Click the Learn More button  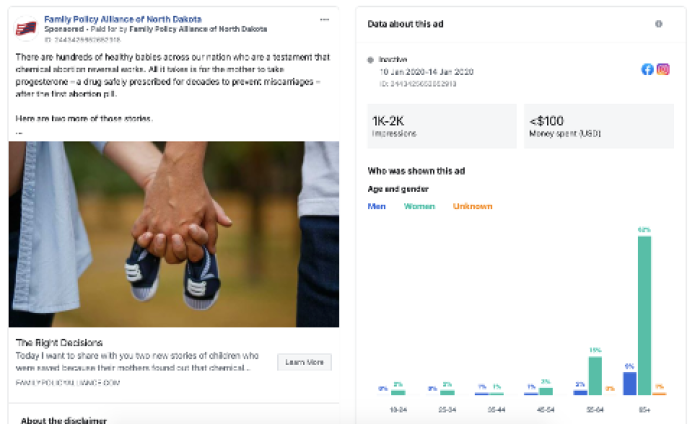click(304, 362)
